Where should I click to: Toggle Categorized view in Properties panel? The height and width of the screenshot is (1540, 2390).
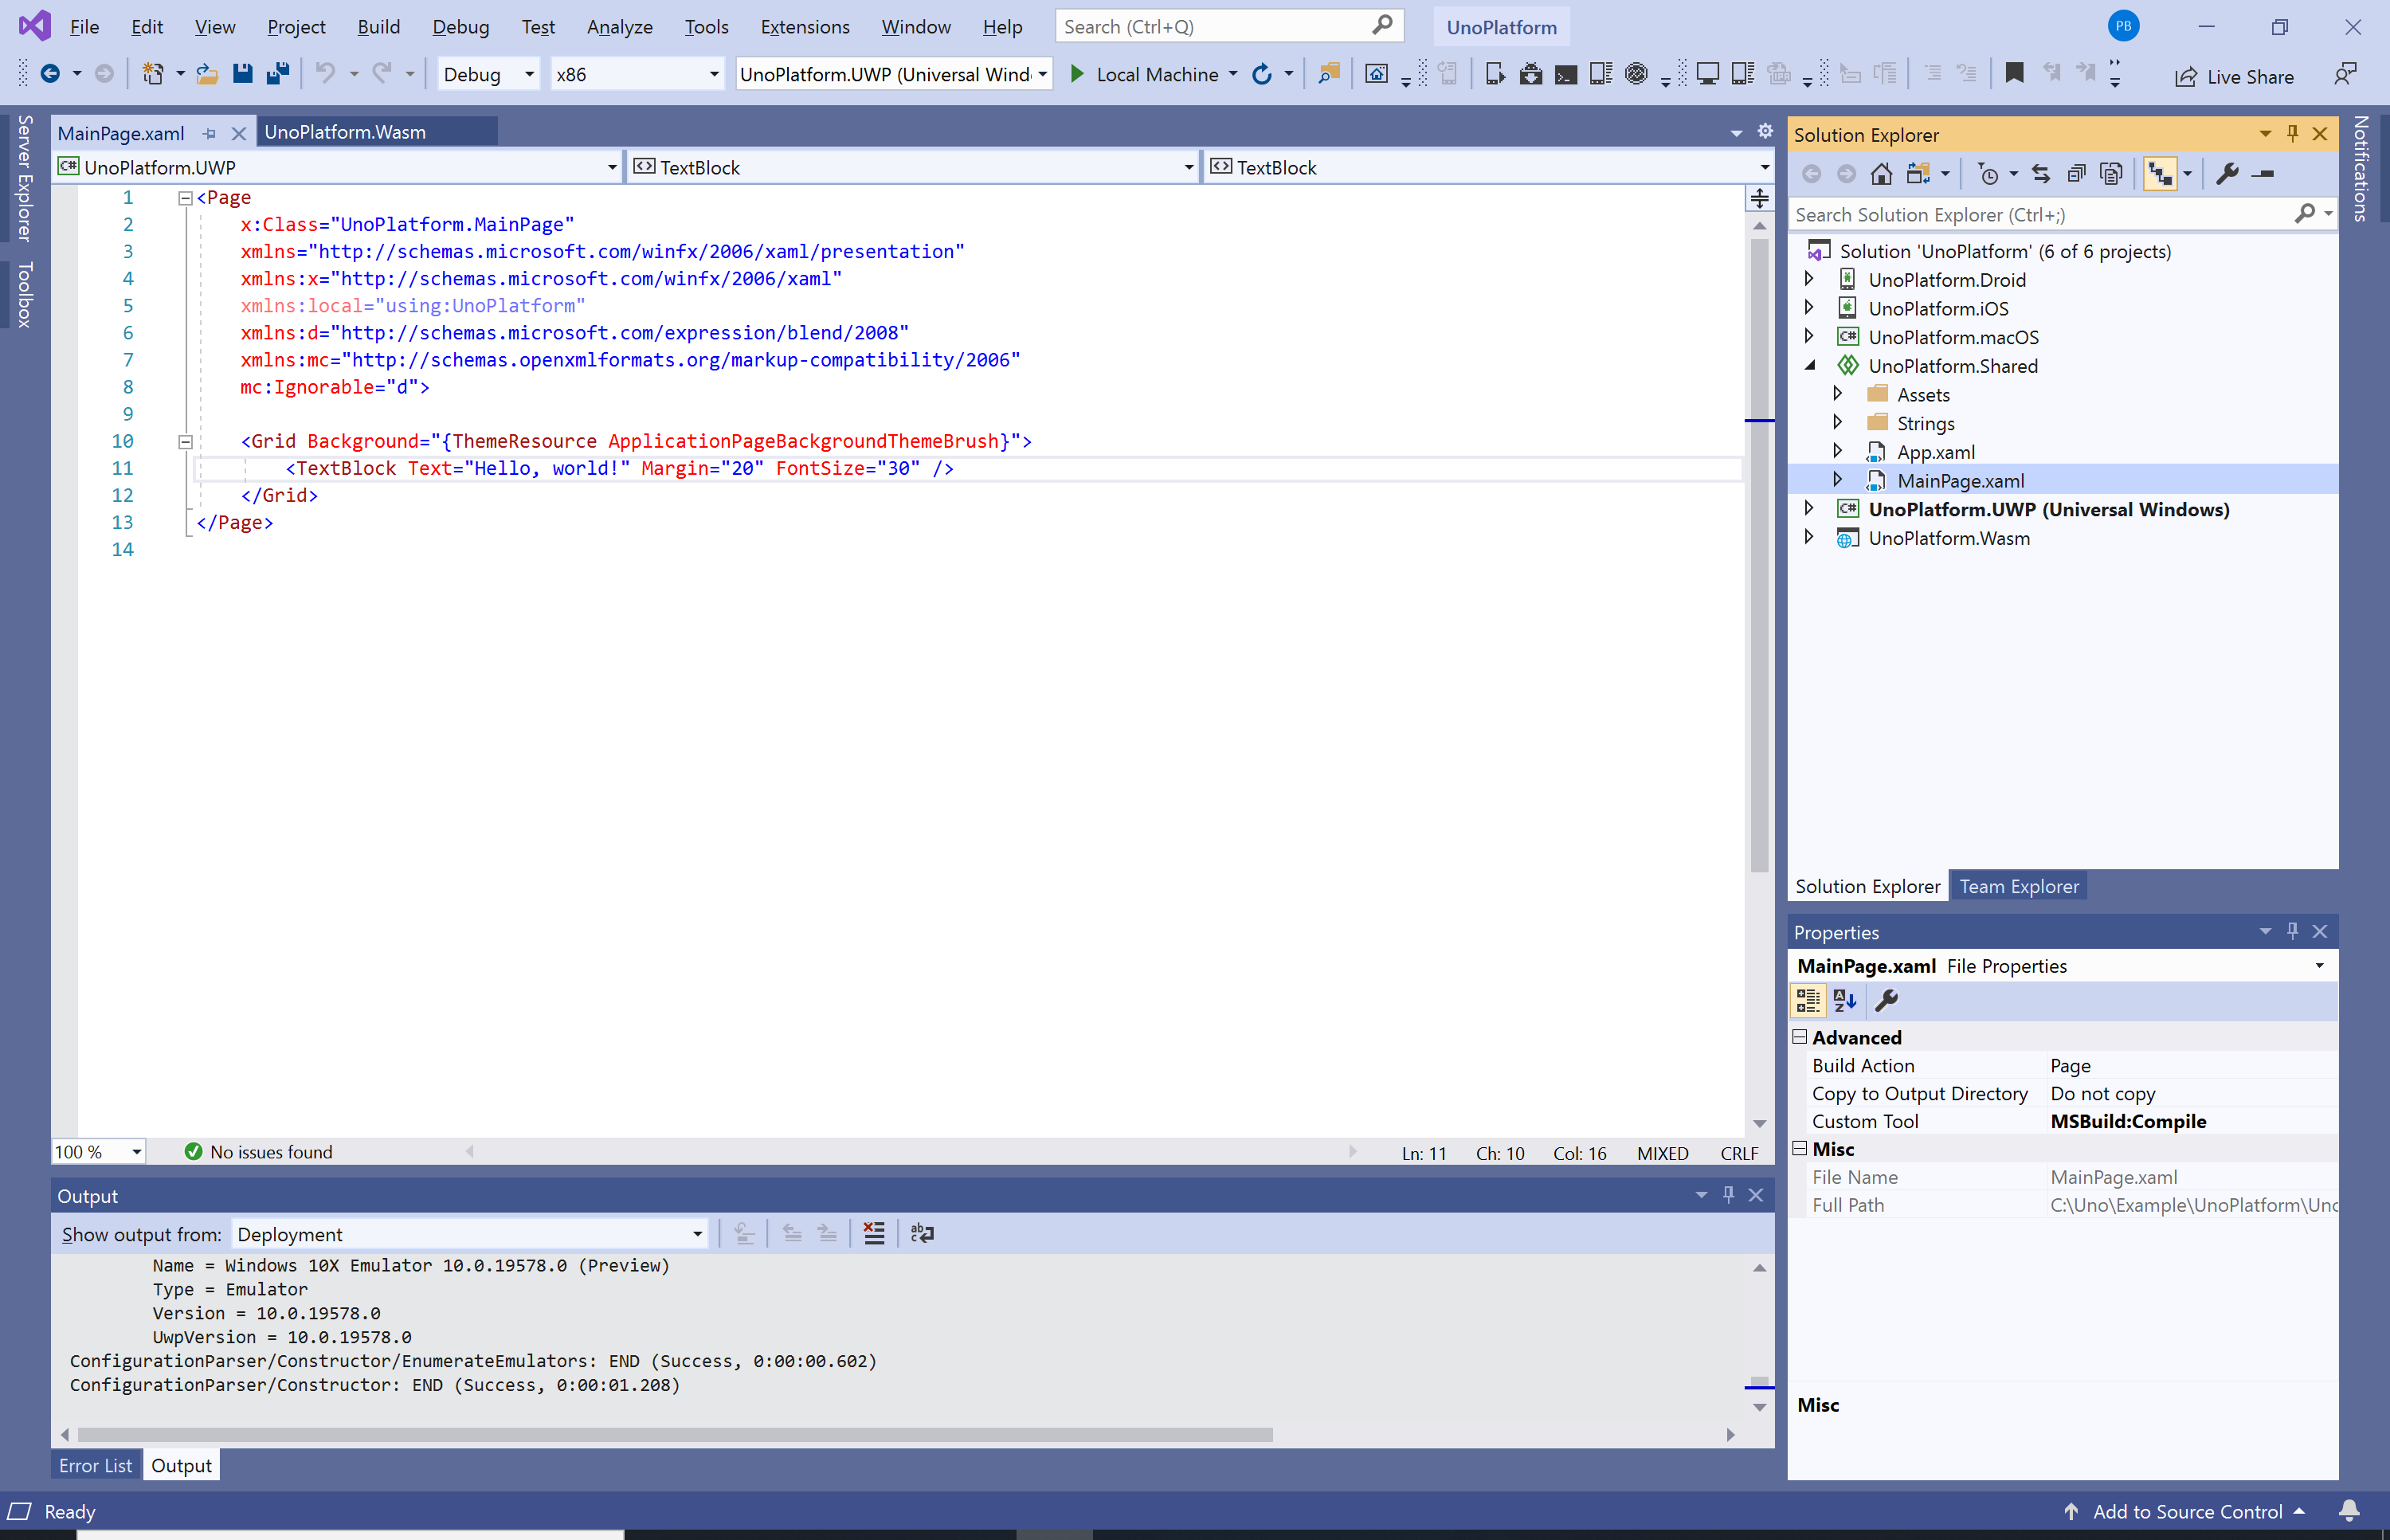pos(1808,1000)
